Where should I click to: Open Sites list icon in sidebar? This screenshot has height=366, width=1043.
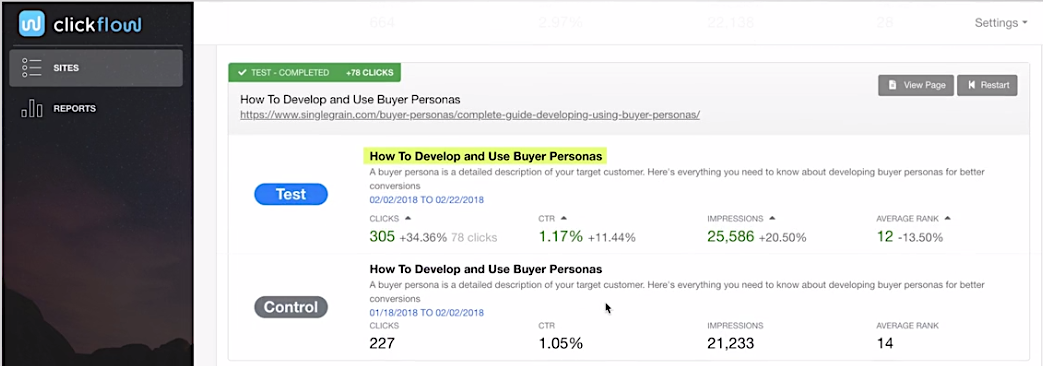point(32,67)
